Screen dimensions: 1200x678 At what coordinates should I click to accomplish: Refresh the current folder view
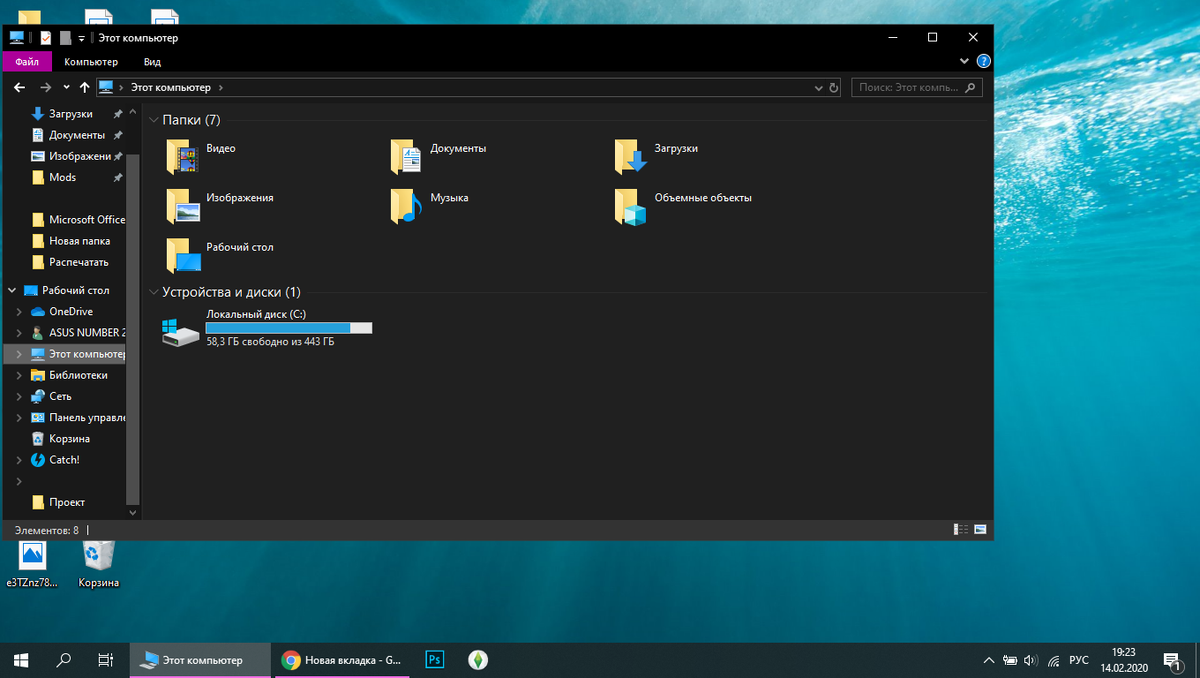point(835,88)
